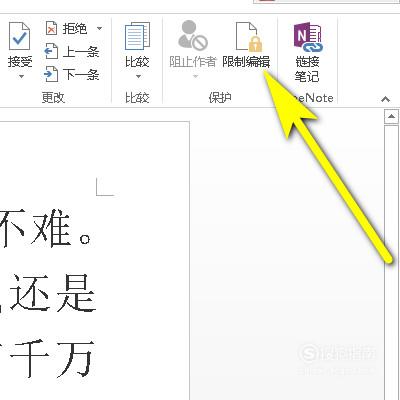
Task: Click the Block Authors (阻止作者) icon
Action: pyautogui.click(x=192, y=35)
